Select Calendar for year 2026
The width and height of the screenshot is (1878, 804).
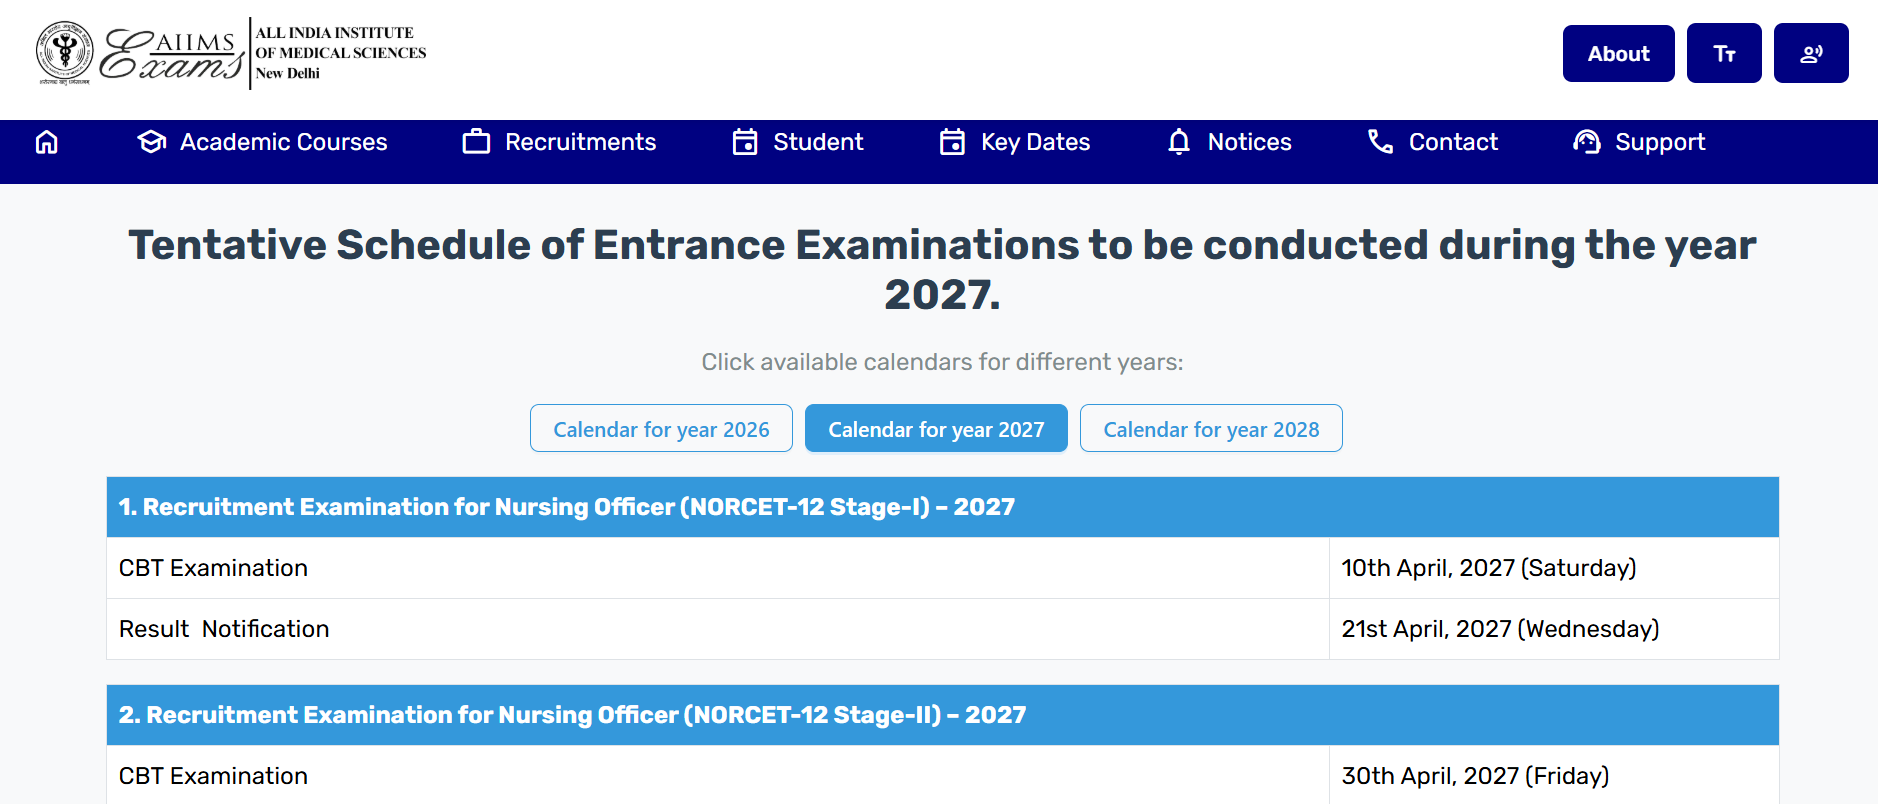661,428
